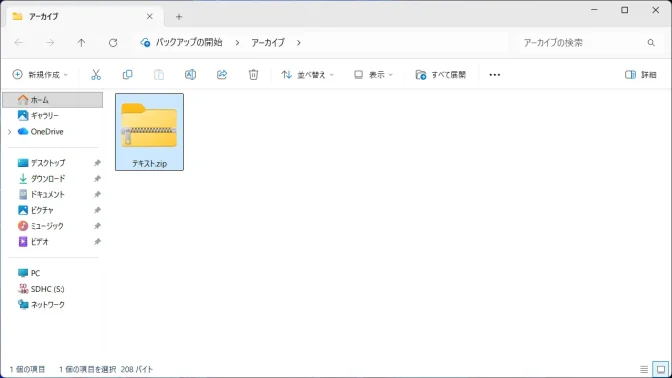The width and height of the screenshot is (672, 378).
Task: Switch to large icons view icon
Action: click(x=661, y=369)
